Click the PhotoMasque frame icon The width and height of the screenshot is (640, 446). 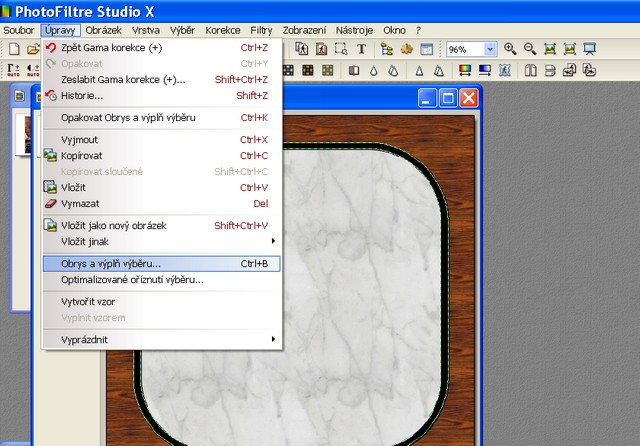pyautogui.click(x=504, y=71)
